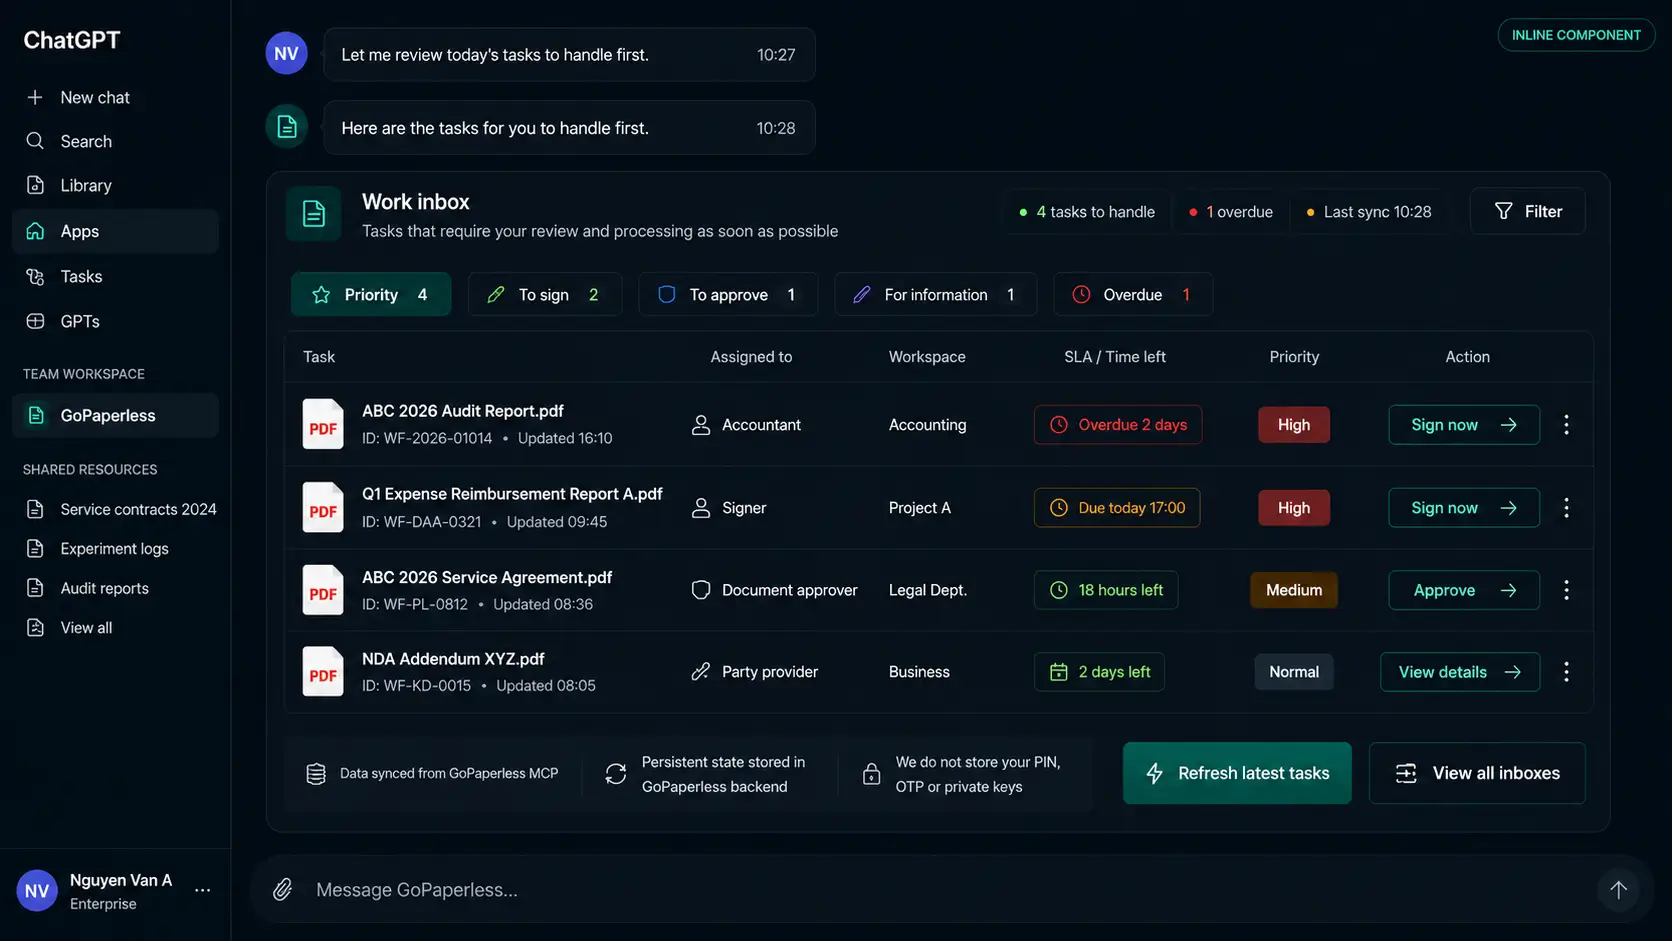The height and width of the screenshot is (941, 1672).
Task: Open Tasks in the sidebar
Action: [x=115, y=276]
